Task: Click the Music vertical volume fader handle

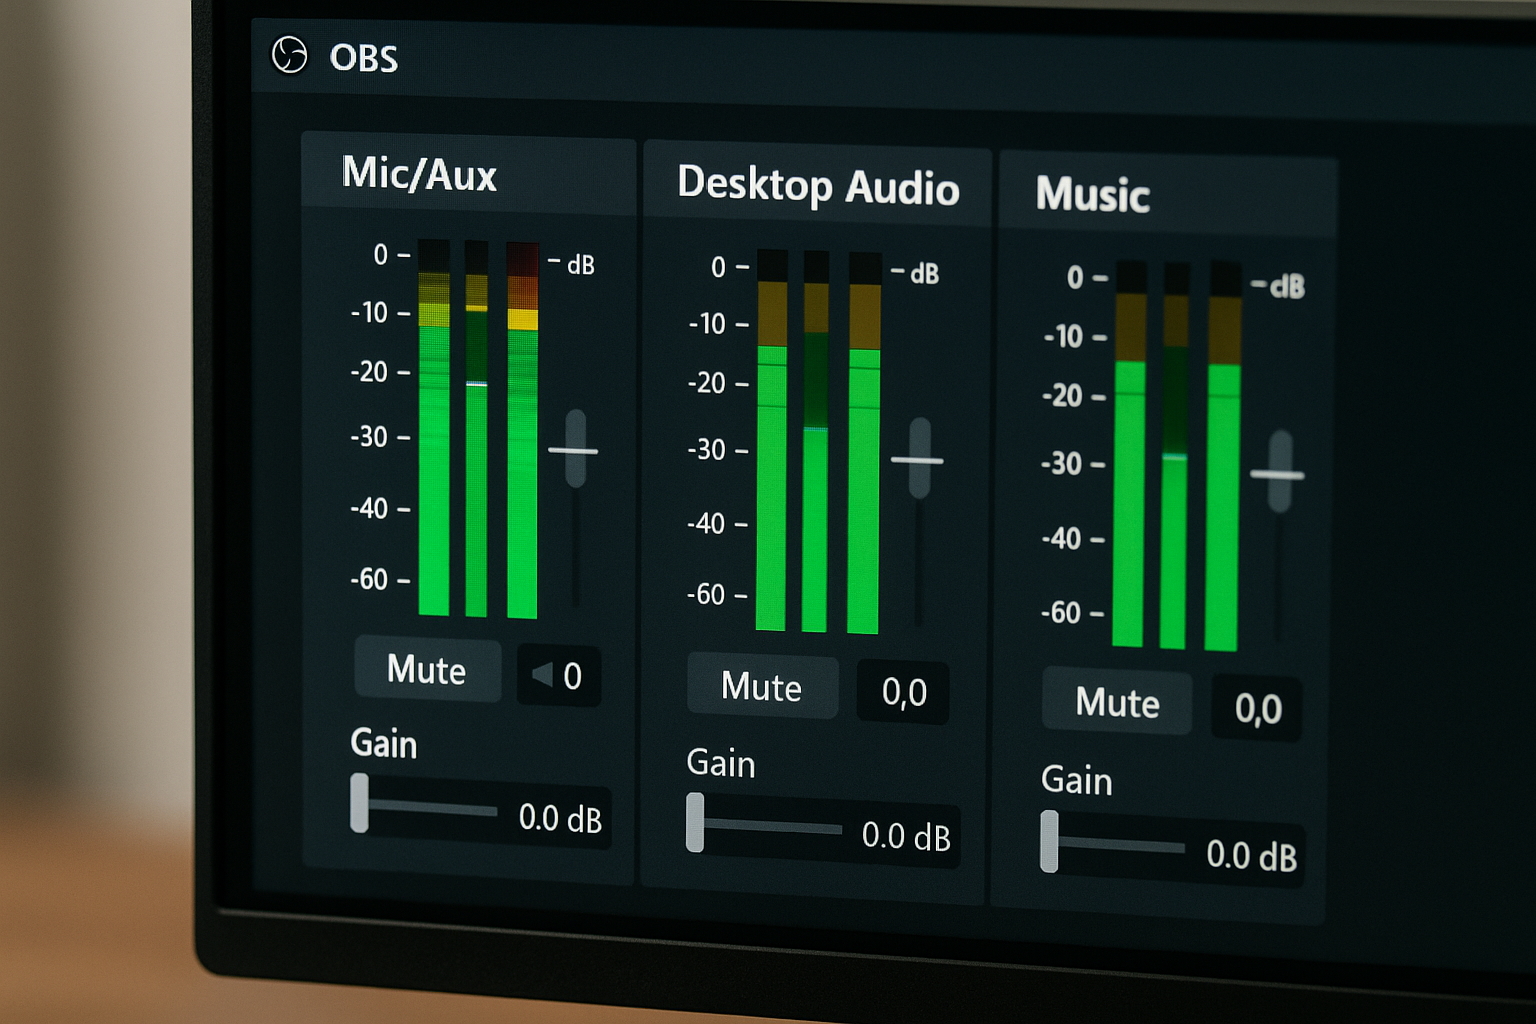Action: pos(1279,473)
